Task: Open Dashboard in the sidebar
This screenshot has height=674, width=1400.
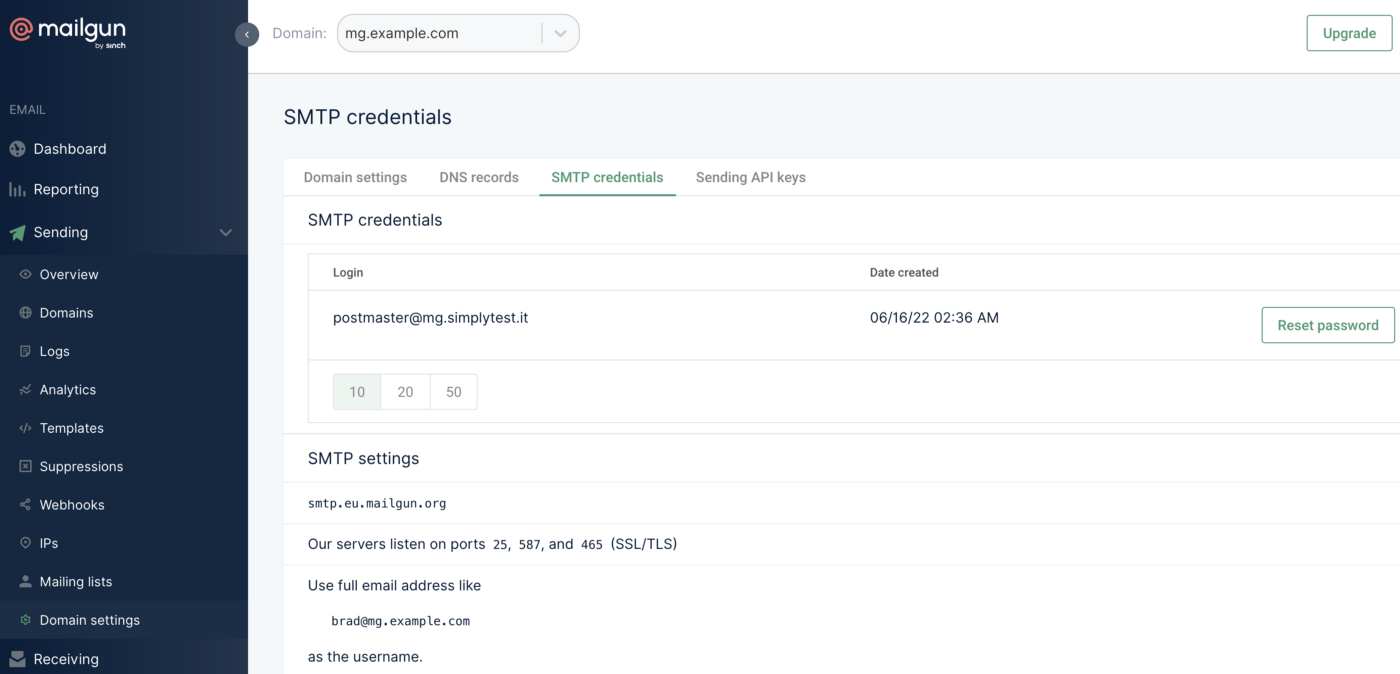Action: coord(70,149)
